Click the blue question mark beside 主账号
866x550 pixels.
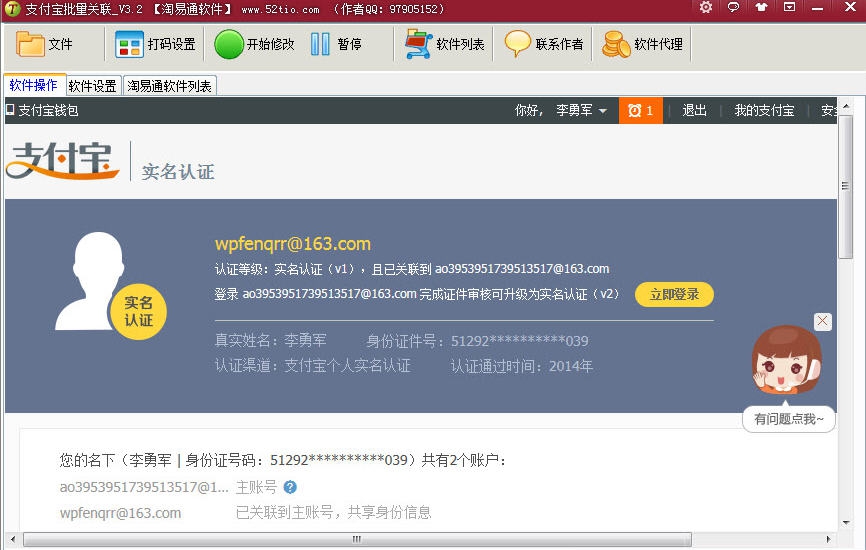290,487
